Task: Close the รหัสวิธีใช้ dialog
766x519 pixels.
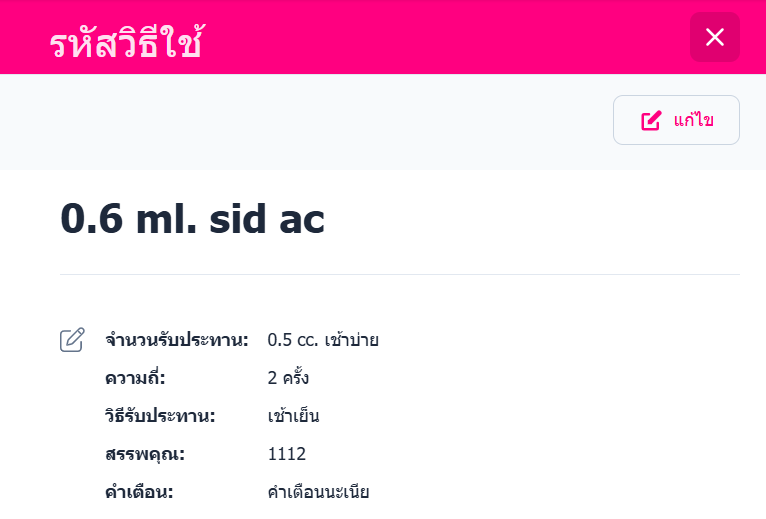Action: (x=714, y=38)
